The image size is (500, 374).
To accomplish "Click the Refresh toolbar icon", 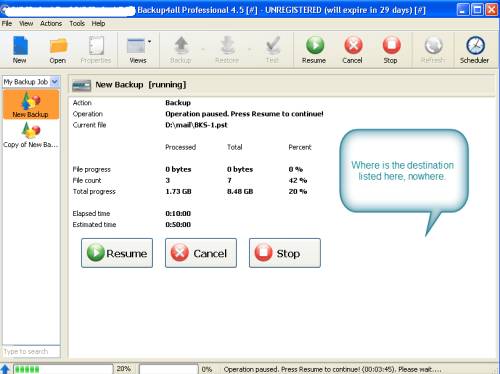I will [433, 45].
